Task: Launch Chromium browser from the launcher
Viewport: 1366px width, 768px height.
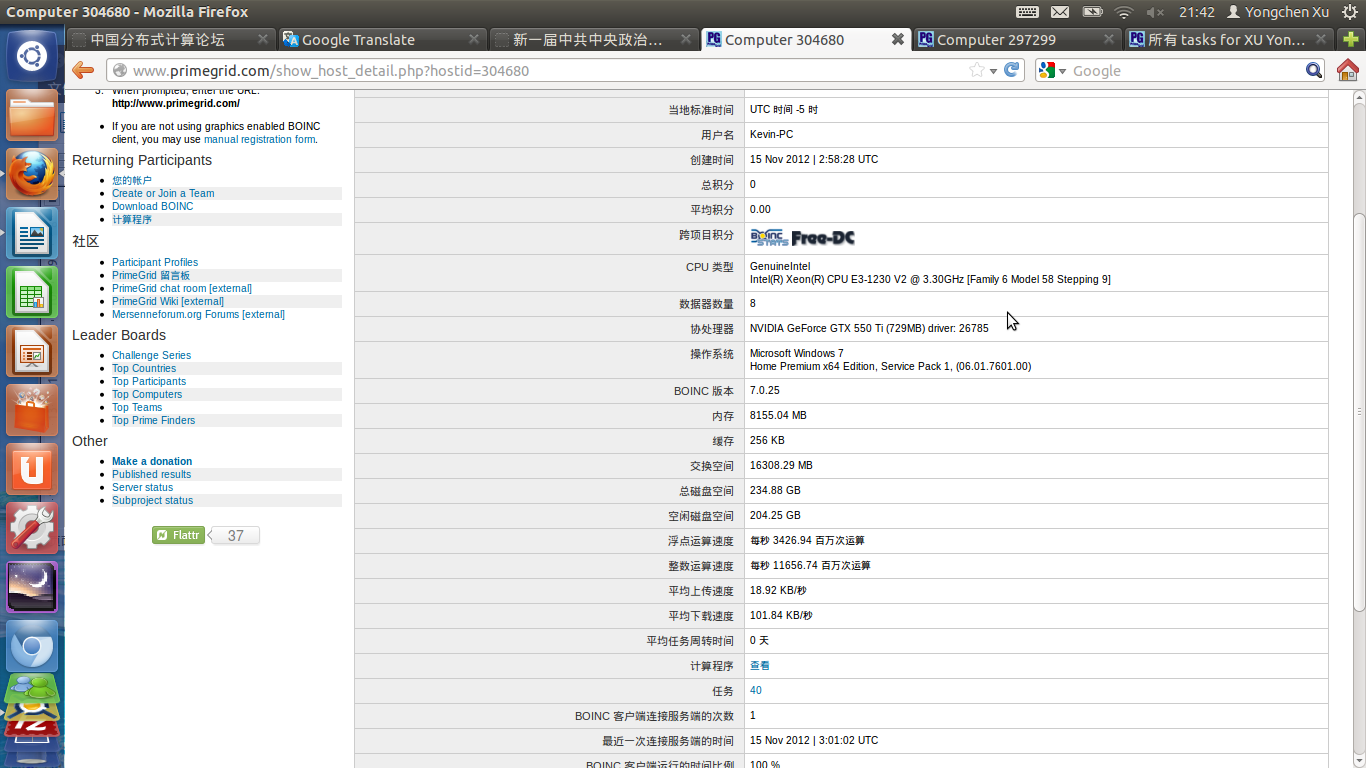Action: (x=32, y=647)
